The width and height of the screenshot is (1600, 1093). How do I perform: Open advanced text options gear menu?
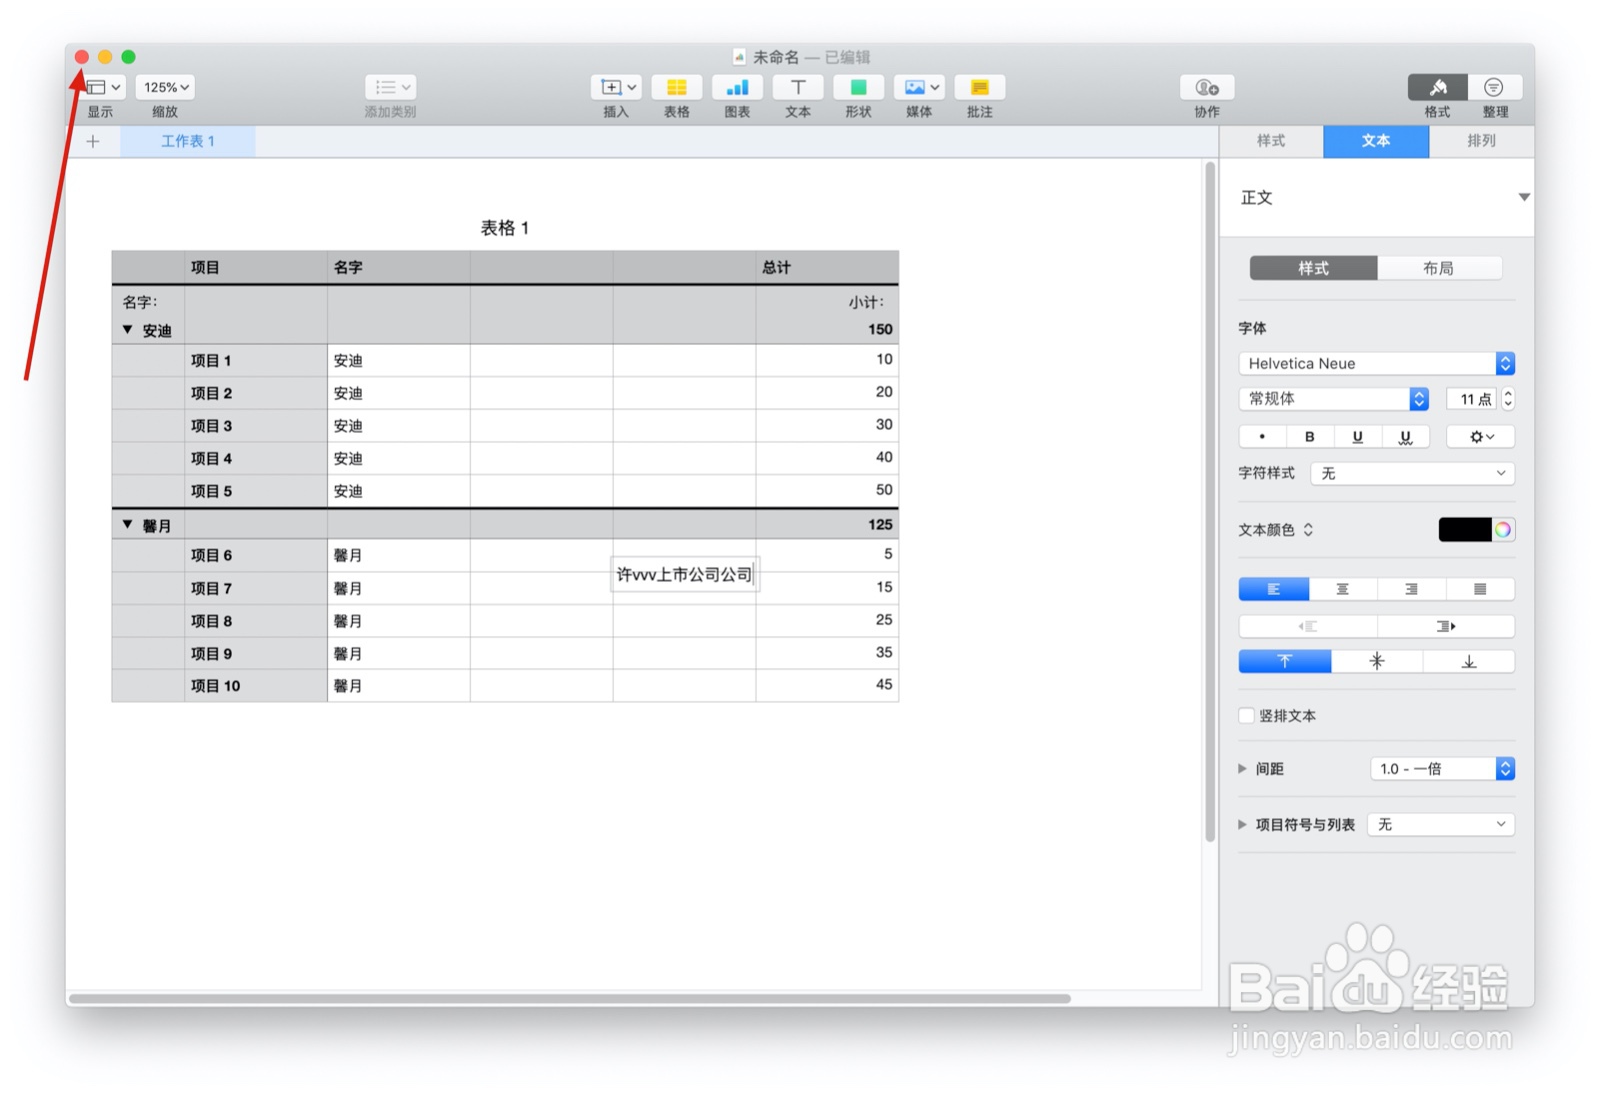[1481, 436]
